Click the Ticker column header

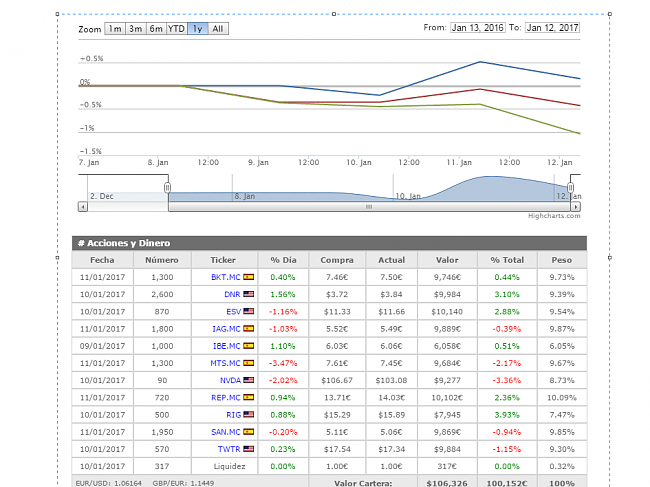coord(224,260)
